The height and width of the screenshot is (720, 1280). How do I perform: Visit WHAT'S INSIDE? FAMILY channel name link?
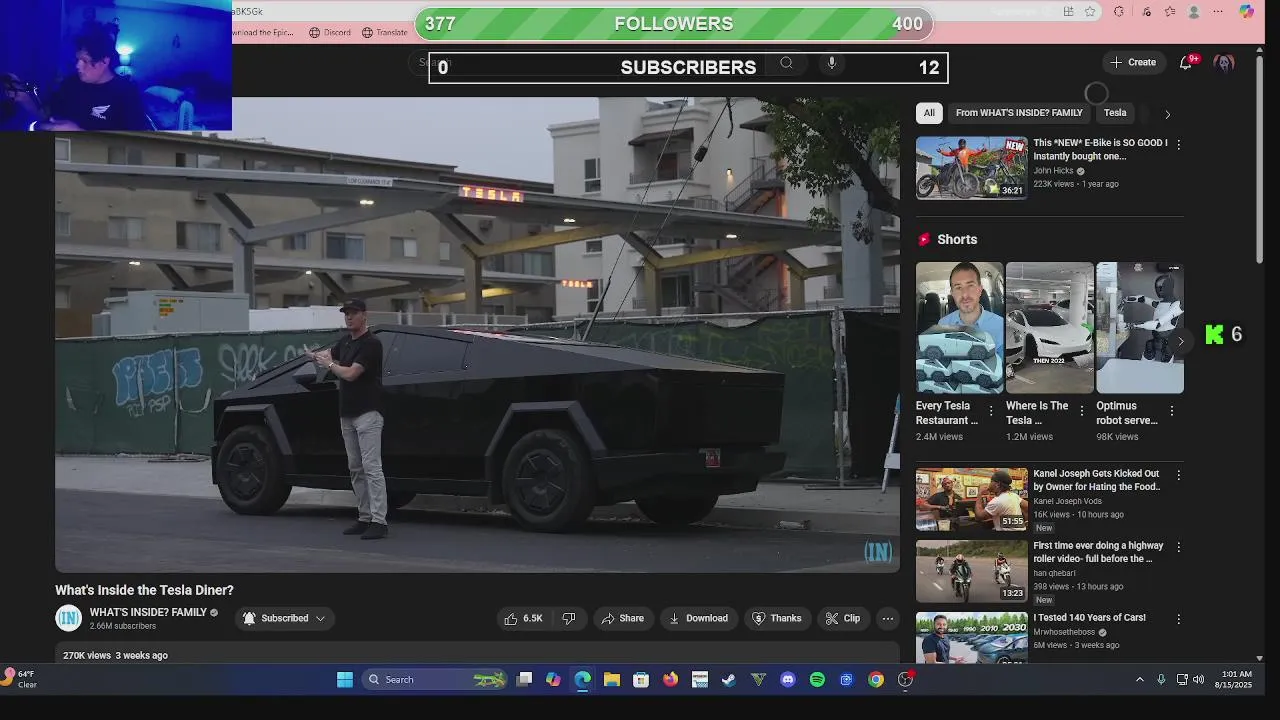click(148, 612)
